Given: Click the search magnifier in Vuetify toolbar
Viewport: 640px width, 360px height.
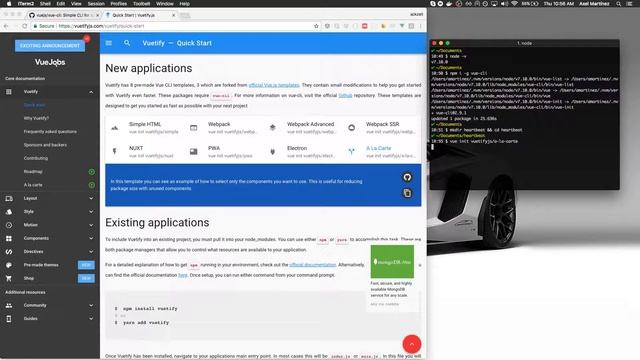Looking at the screenshot, I should click(x=127, y=43).
